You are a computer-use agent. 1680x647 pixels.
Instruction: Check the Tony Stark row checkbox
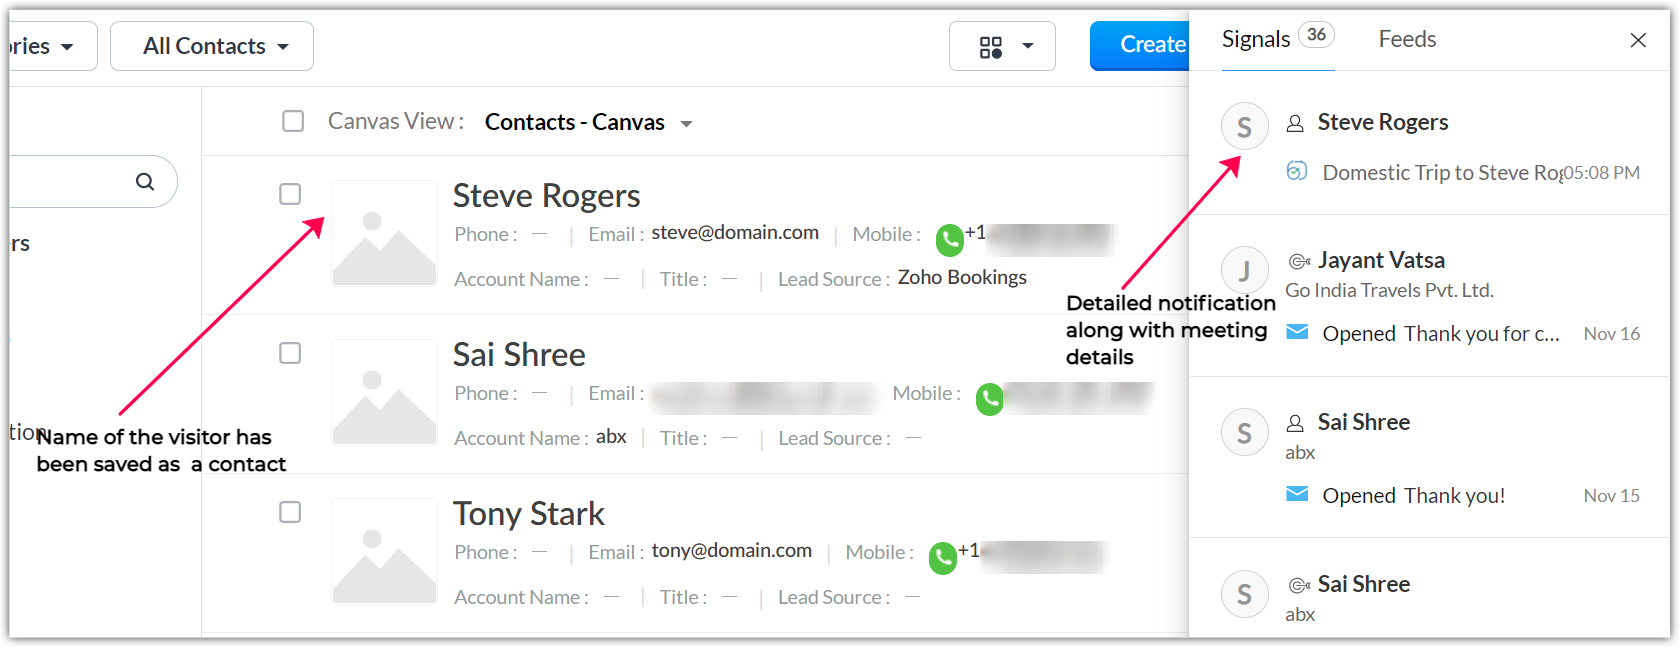pos(290,512)
